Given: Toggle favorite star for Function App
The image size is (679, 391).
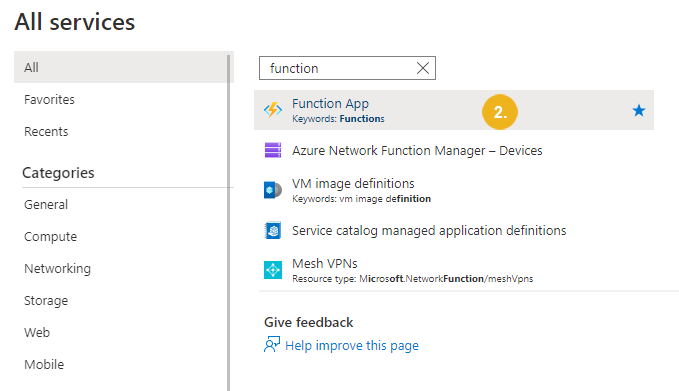Looking at the screenshot, I should 639,110.
